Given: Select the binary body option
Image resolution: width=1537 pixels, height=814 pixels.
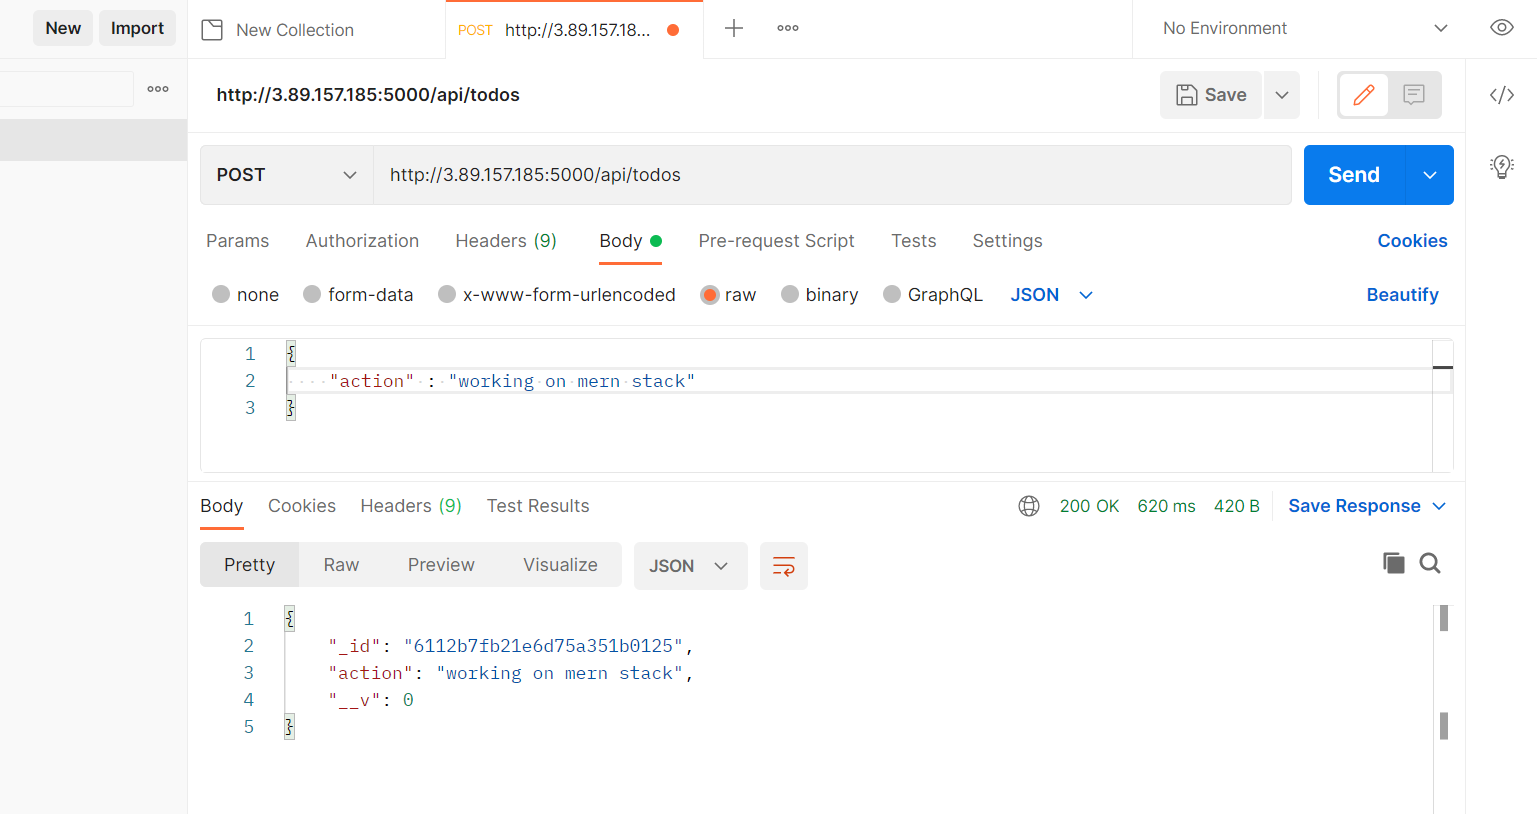Looking at the screenshot, I should pyautogui.click(x=819, y=294).
